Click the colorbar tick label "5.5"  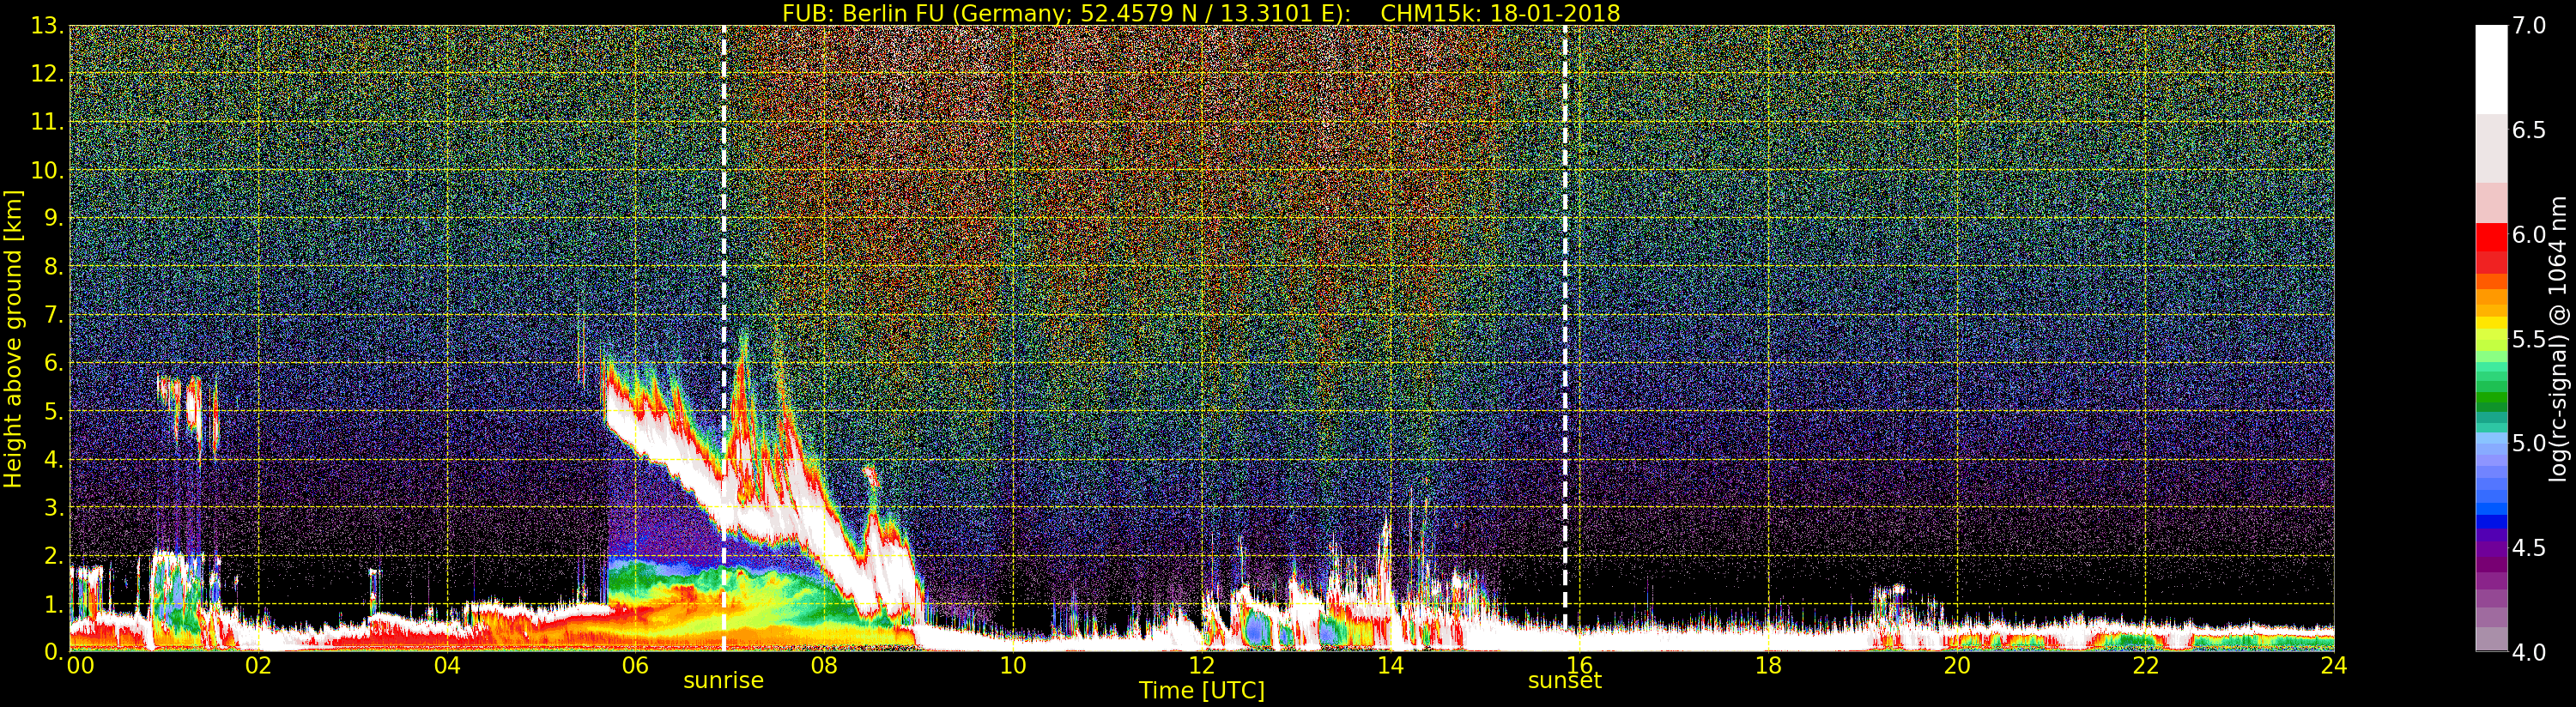click(x=2528, y=339)
